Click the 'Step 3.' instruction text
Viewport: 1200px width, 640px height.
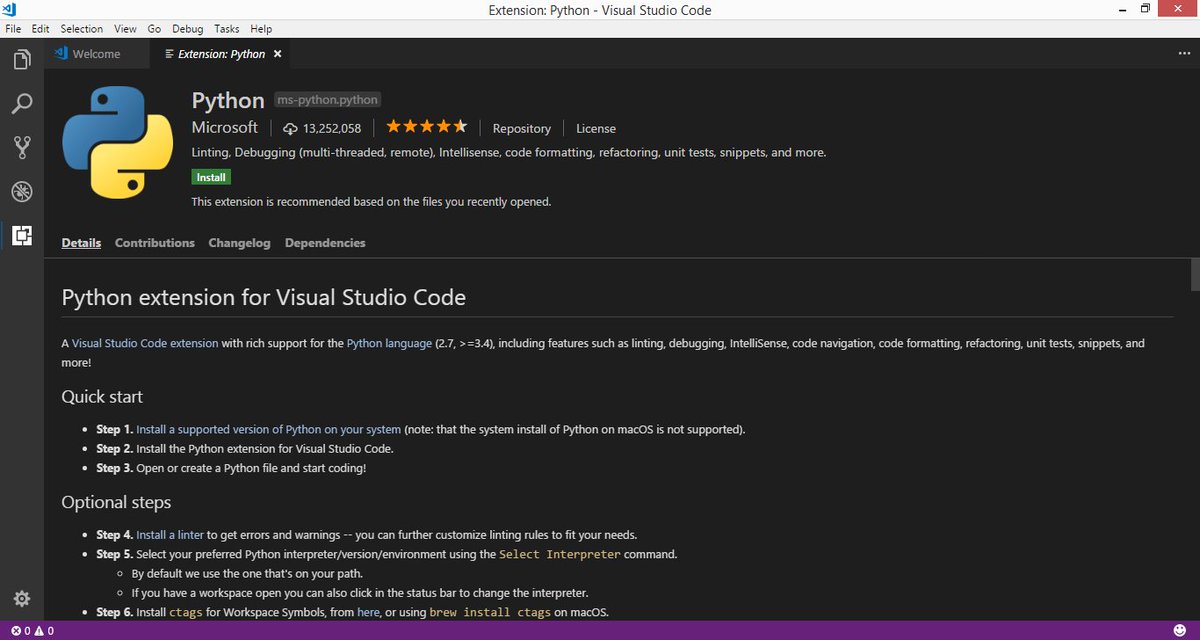[x=231, y=468]
